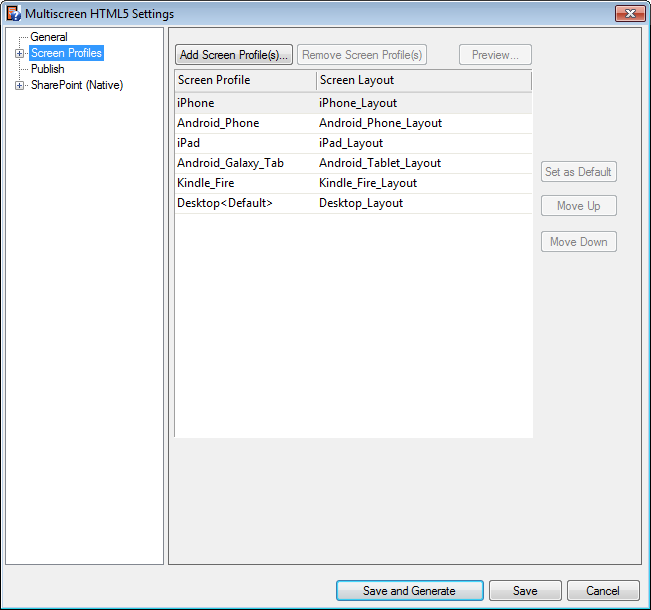This screenshot has width=651, height=610.
Task: Cancel the settings dialog
Action: coord(602,591)
